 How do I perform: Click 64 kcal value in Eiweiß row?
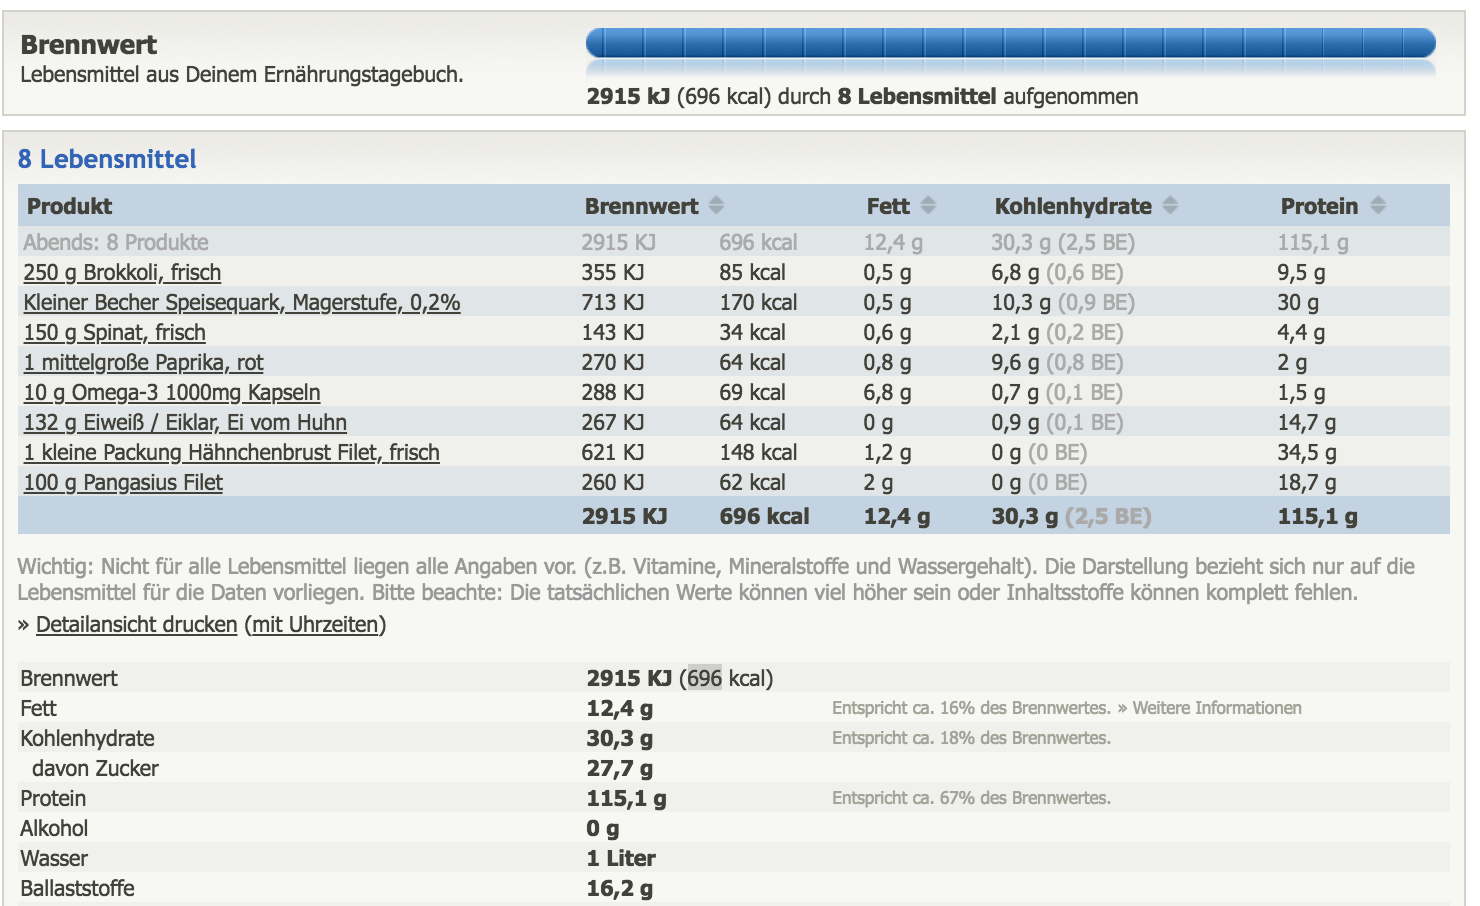[x=752, y=422]
